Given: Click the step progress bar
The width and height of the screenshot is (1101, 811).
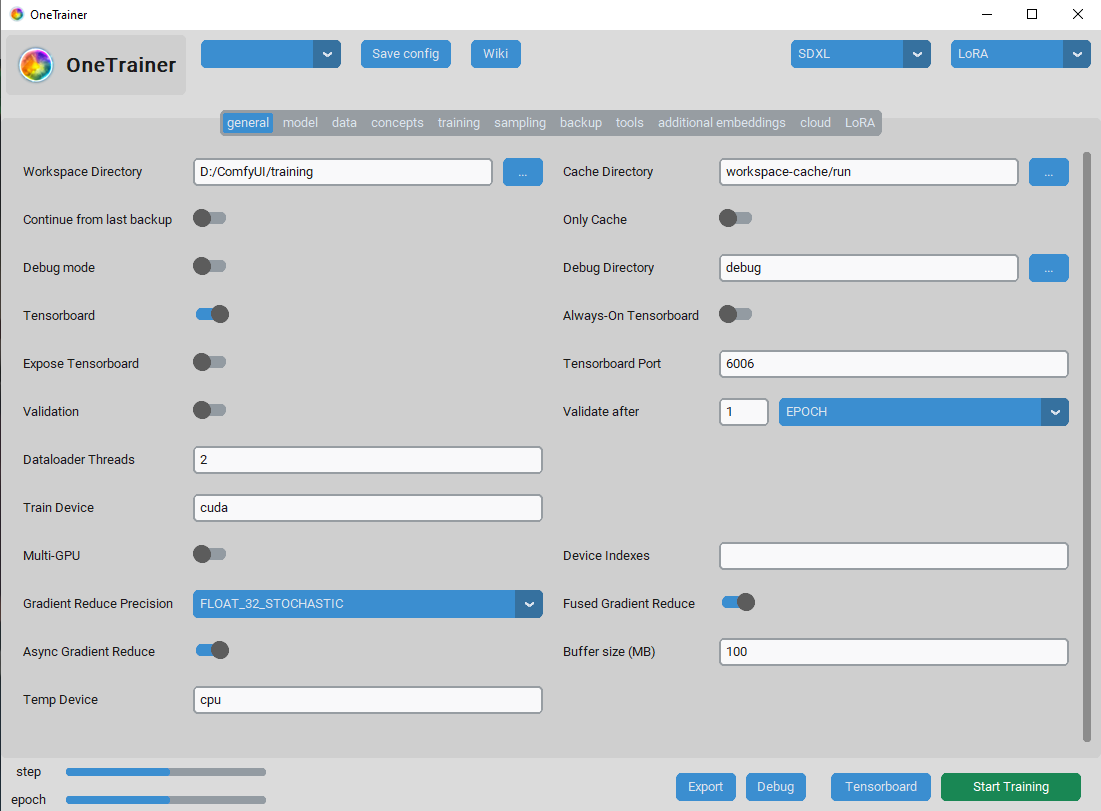Looking at the screenshot, I should [166, 772].
